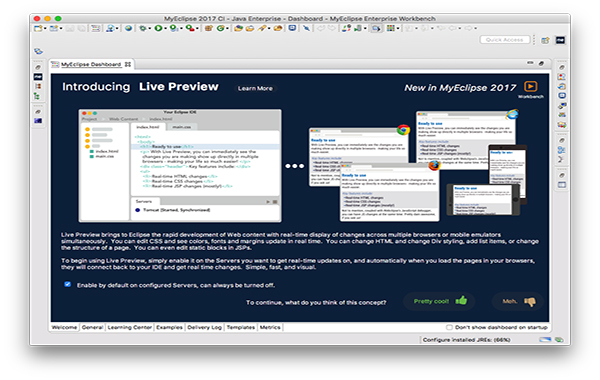Screen dimensions: 600x380
Task: Expand the Run dropdown arrow
Action: (x=165, y=29)
